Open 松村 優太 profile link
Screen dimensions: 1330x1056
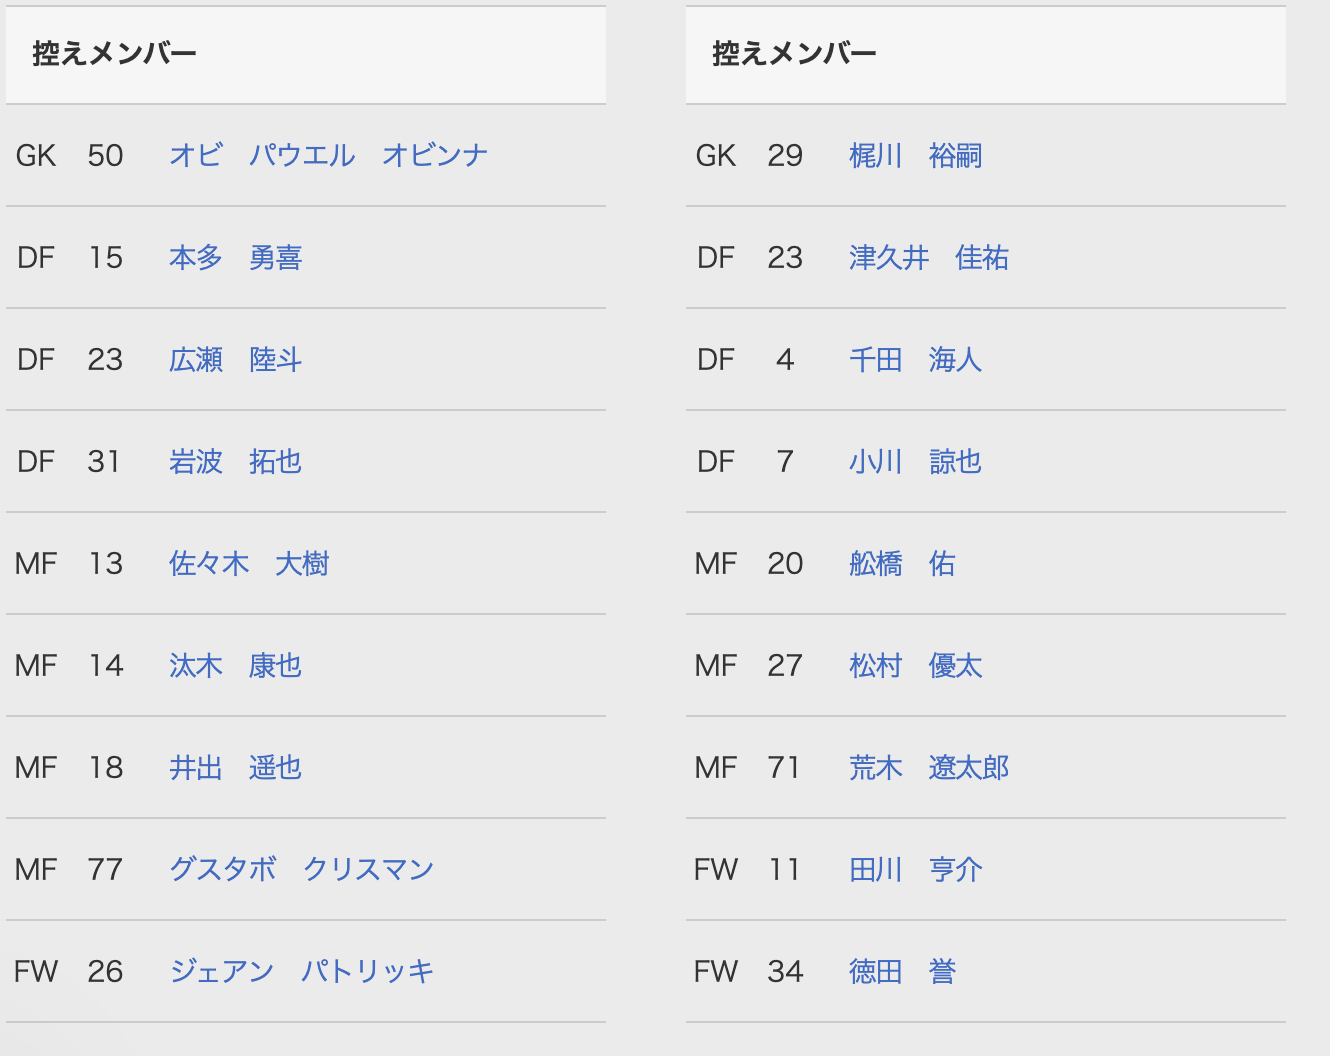(x=915, y=666)
